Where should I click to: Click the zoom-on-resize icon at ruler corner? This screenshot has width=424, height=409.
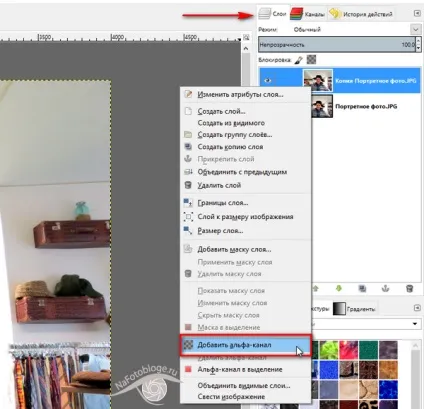click(246, 37)
